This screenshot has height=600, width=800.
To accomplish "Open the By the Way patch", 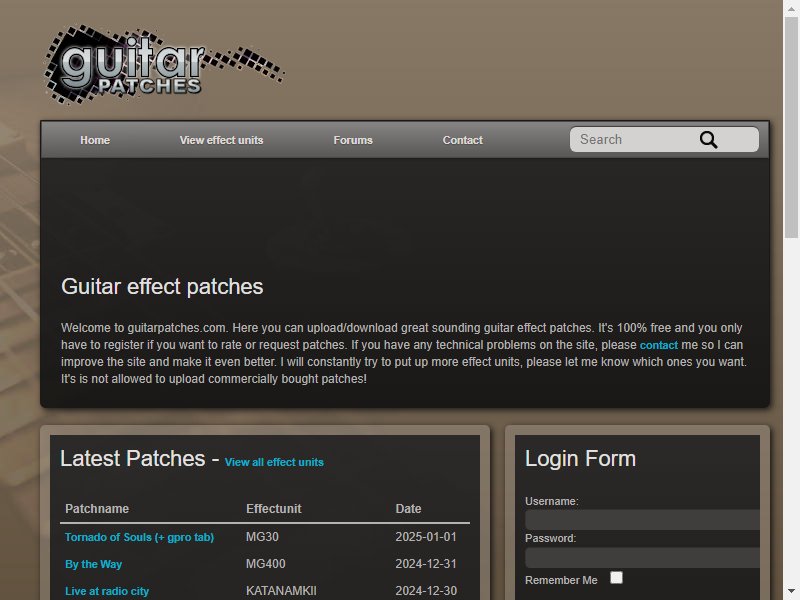I will 93,564.
